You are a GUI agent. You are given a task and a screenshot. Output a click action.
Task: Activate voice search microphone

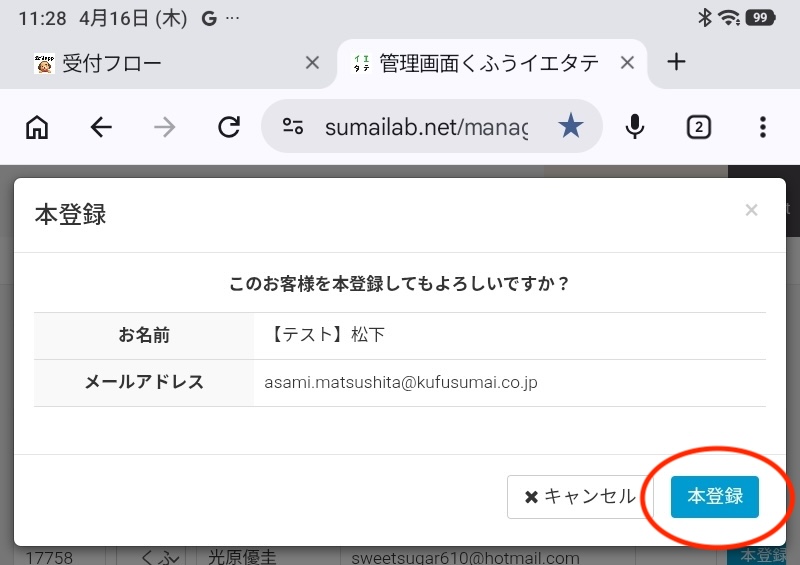tap(634, 127)
